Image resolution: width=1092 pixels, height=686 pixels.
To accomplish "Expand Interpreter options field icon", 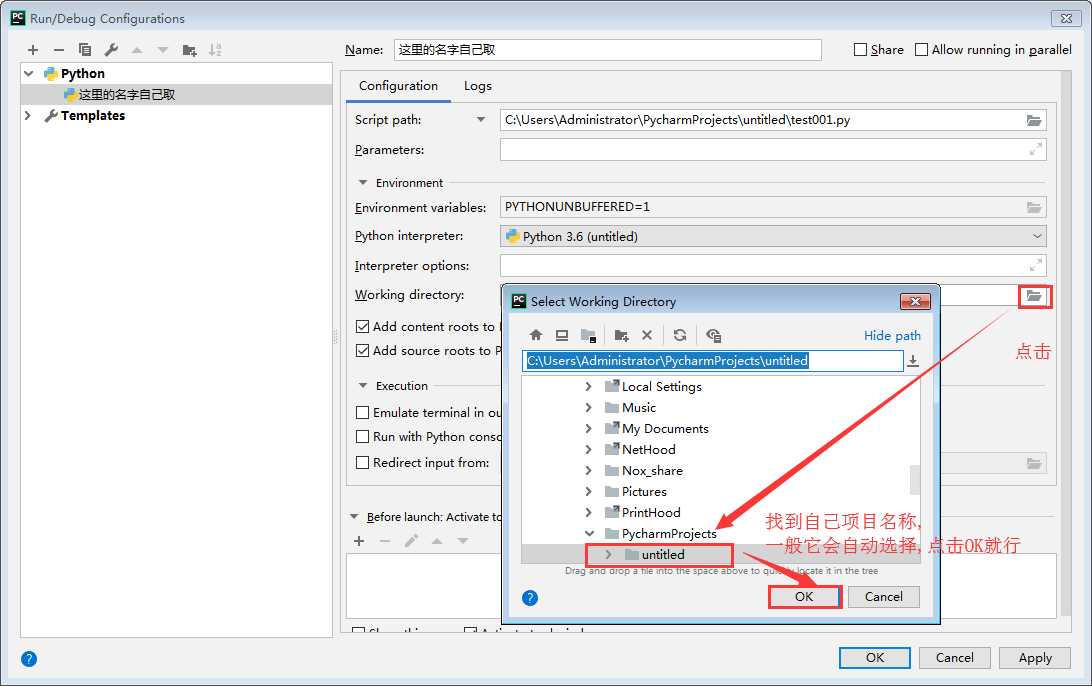I will tap(1036, 265).
